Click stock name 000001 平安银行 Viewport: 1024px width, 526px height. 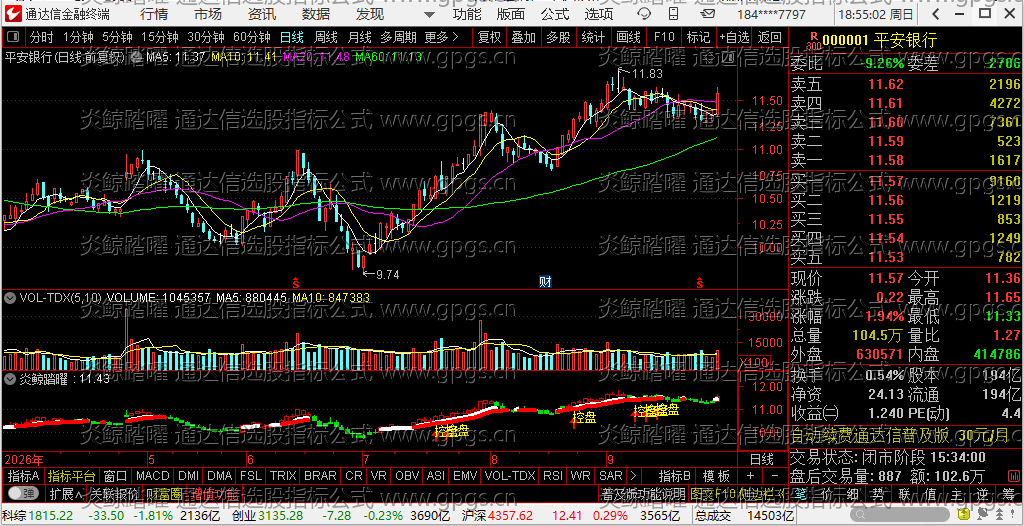tap(879, 41)
